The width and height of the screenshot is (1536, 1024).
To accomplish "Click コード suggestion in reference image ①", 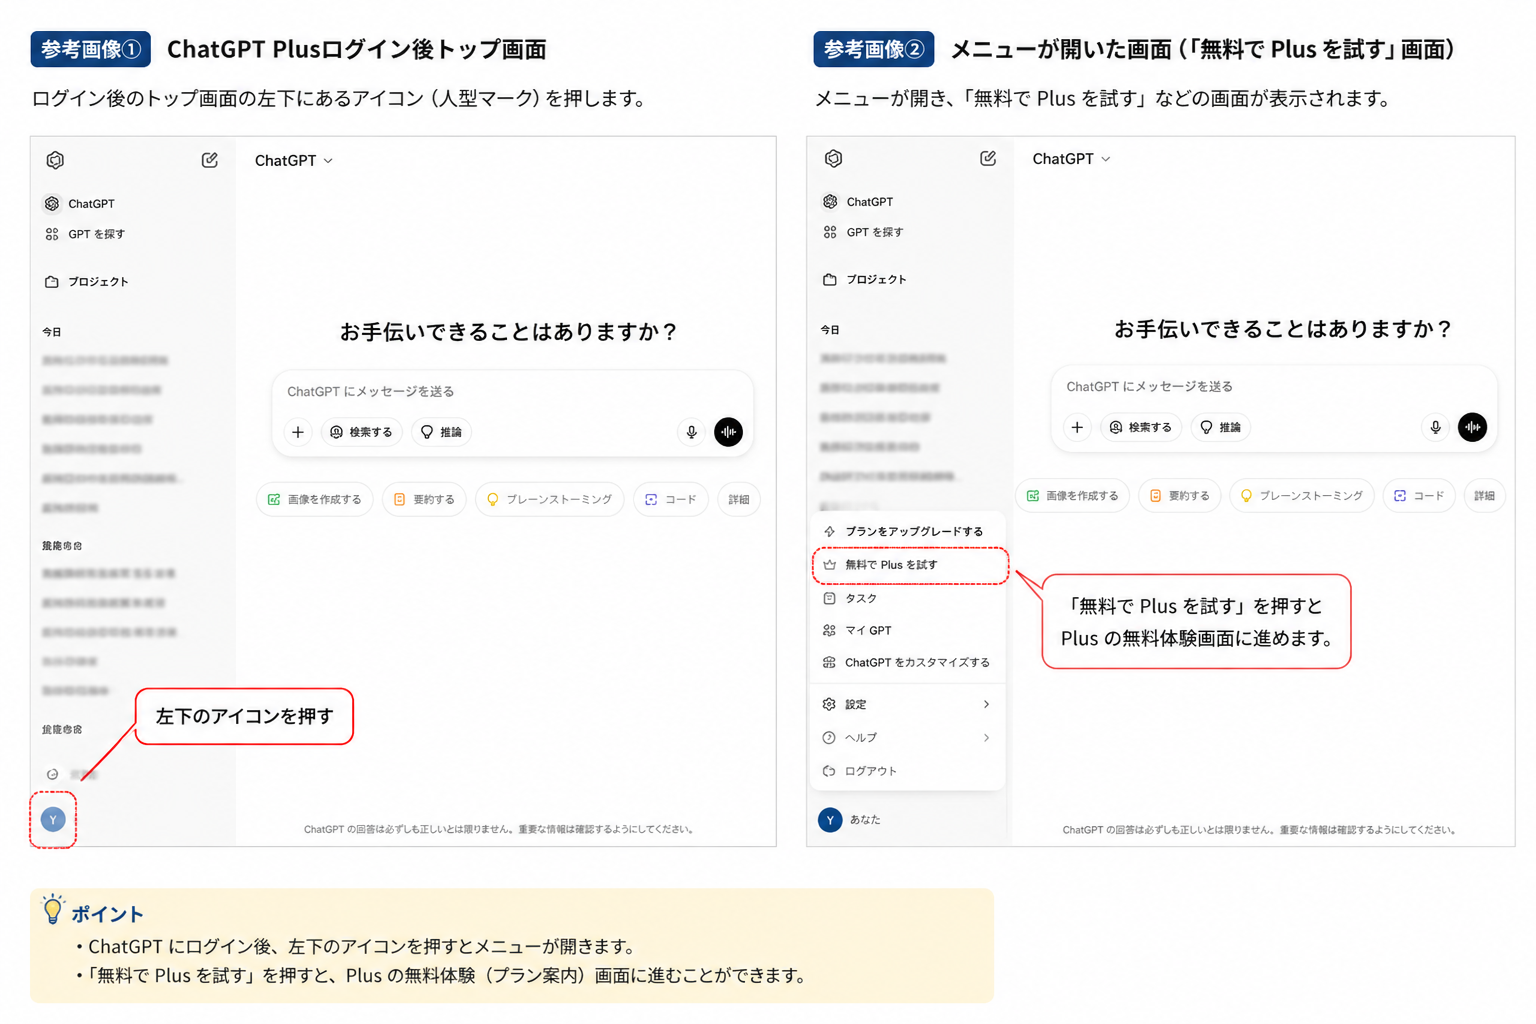I will [671, 499].
